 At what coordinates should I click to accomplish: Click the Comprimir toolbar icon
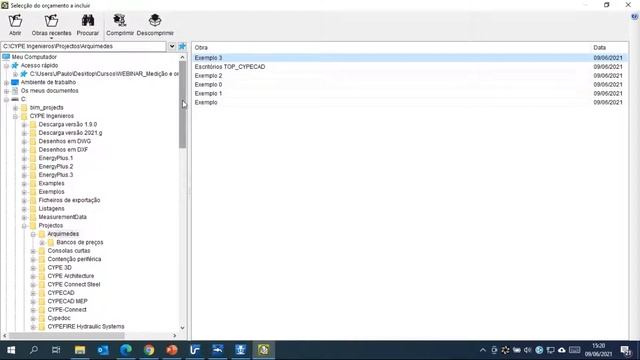click(120, 20)
